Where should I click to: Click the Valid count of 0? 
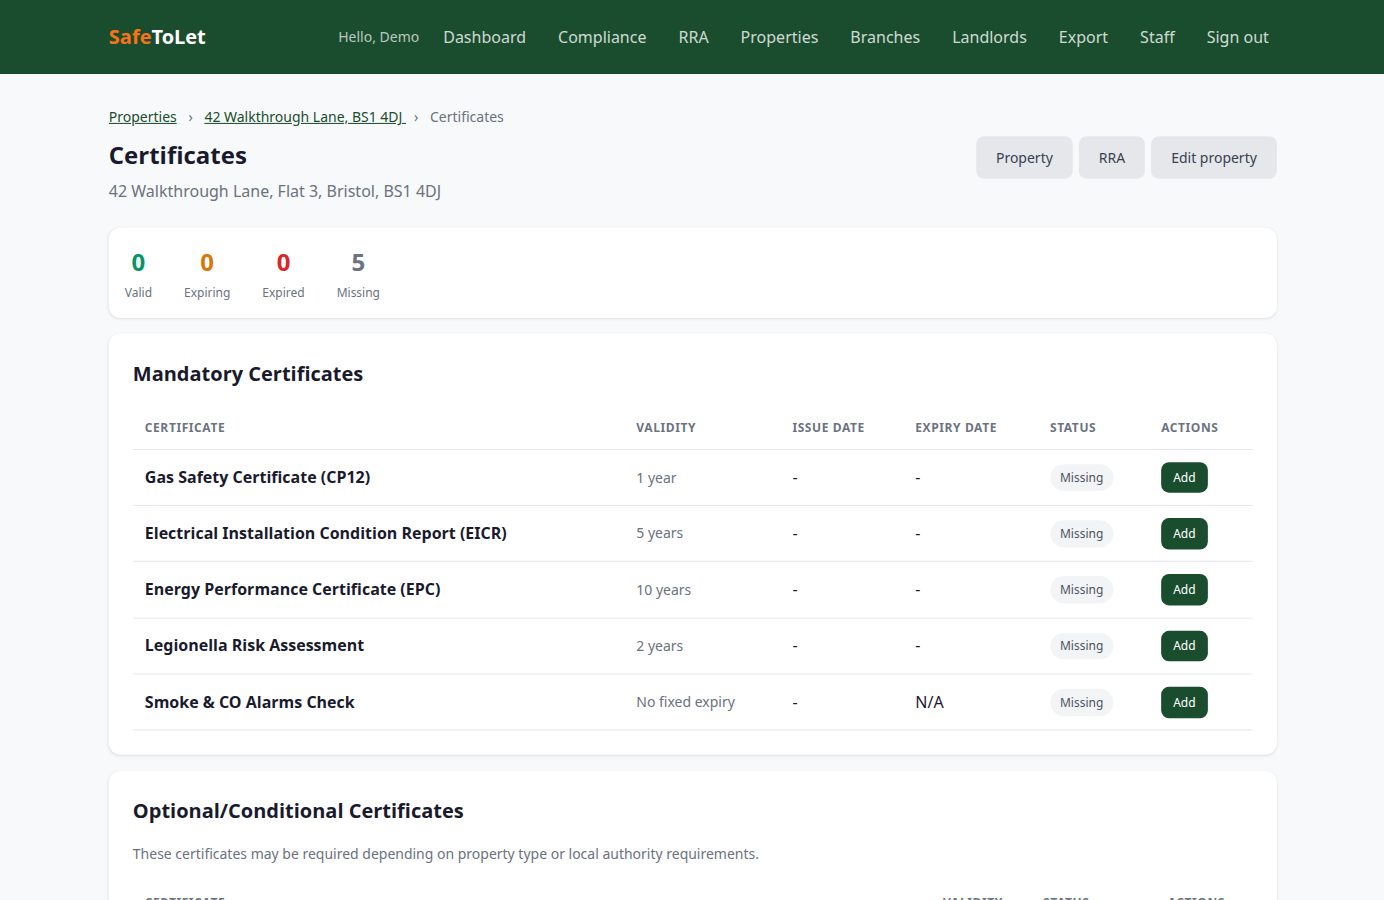pos(138,263)
